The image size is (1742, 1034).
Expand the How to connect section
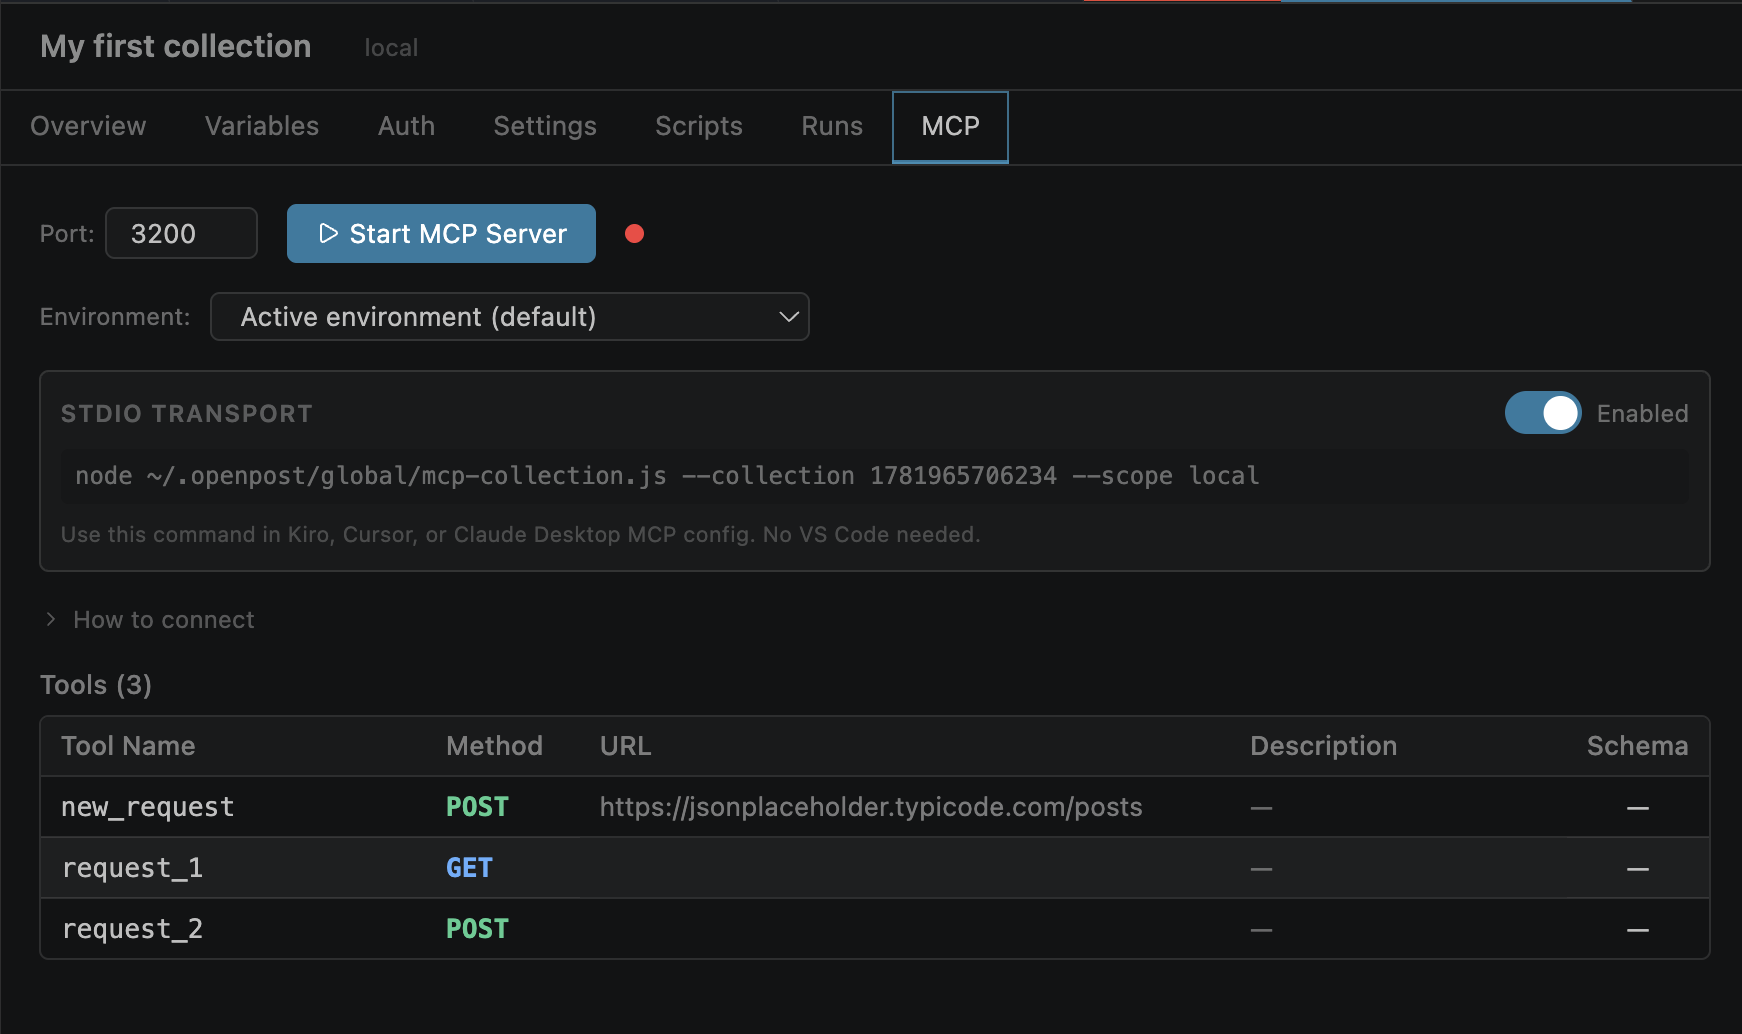(149, 620)
